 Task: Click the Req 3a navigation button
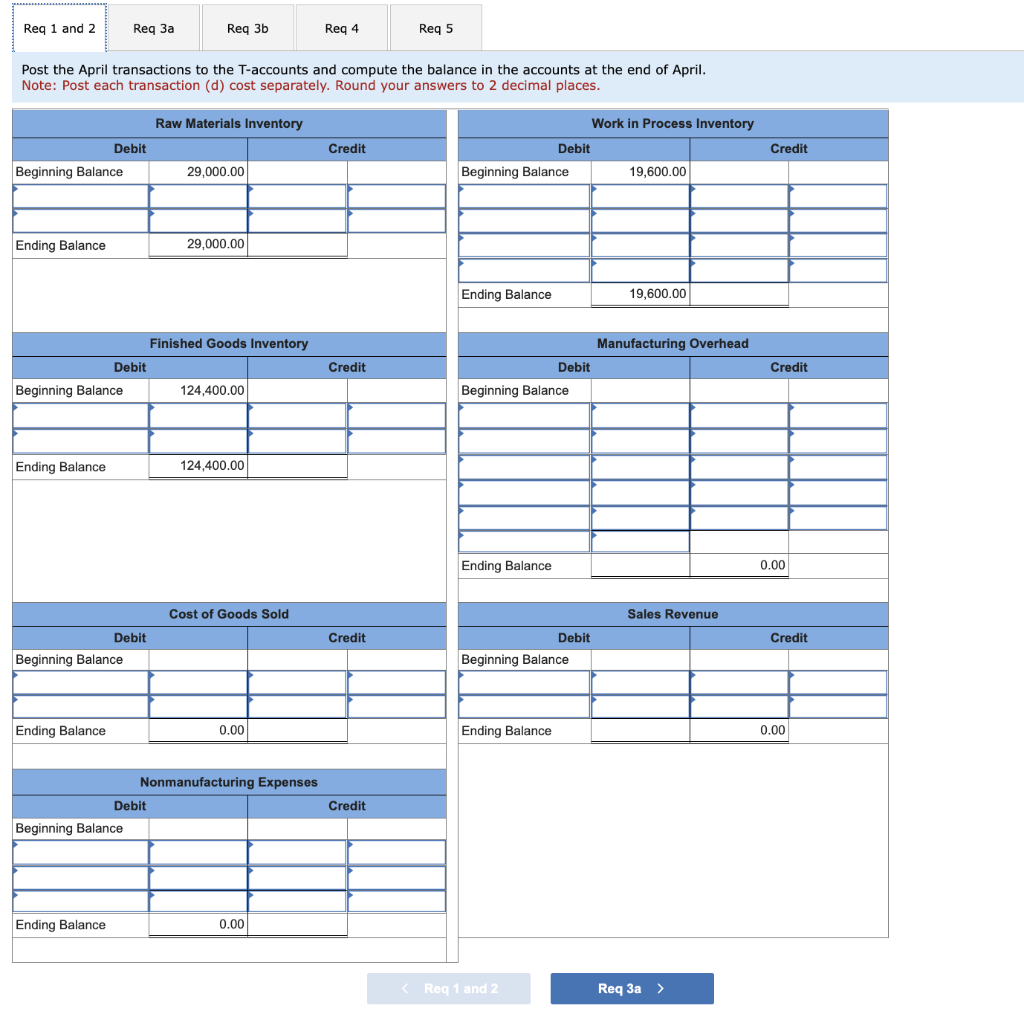pyautogui.click(x=631, y=988)
